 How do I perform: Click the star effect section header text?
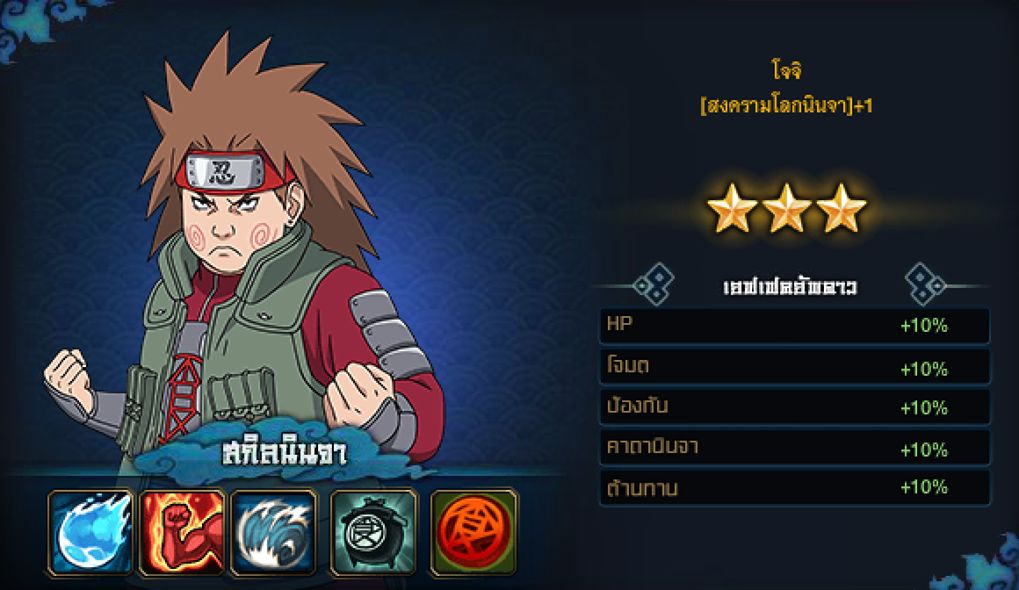(790, 286)
